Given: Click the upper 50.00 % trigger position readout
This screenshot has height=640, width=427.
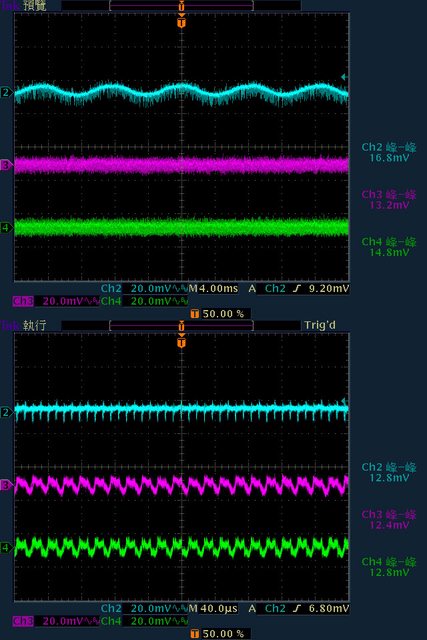Looking at the screenshot, I should tap(219, 313).
